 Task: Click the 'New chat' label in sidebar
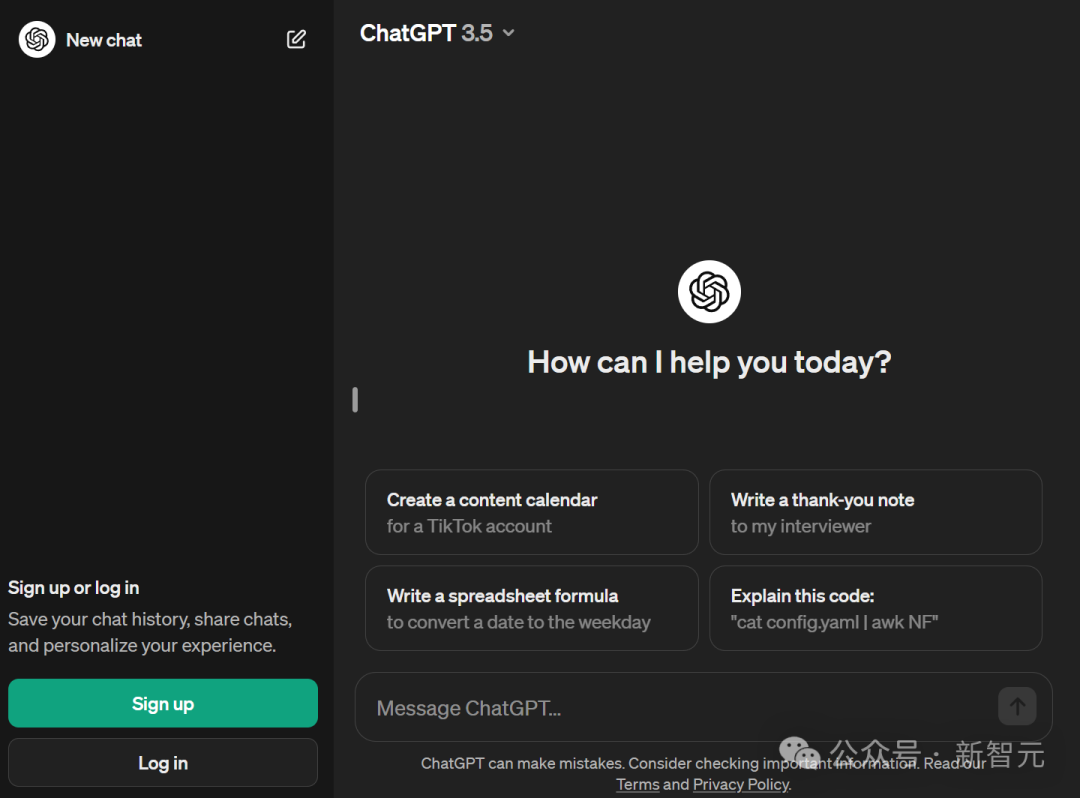104,40
